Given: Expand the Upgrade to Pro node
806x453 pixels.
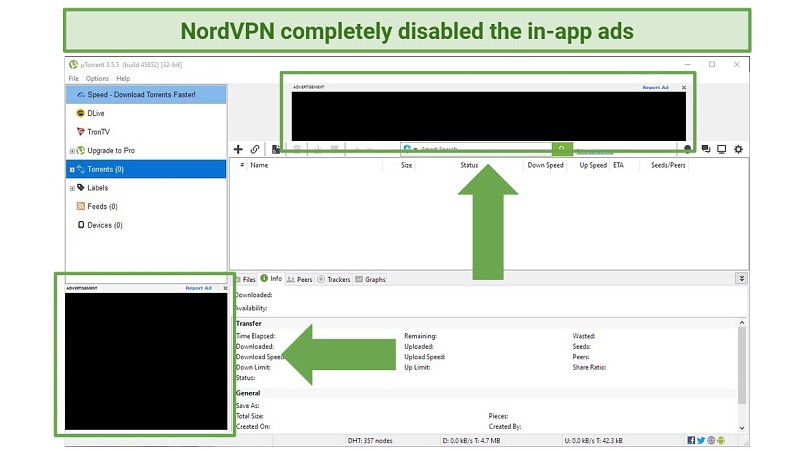Looking at the screenshot, I should click(x=72, y=151).
